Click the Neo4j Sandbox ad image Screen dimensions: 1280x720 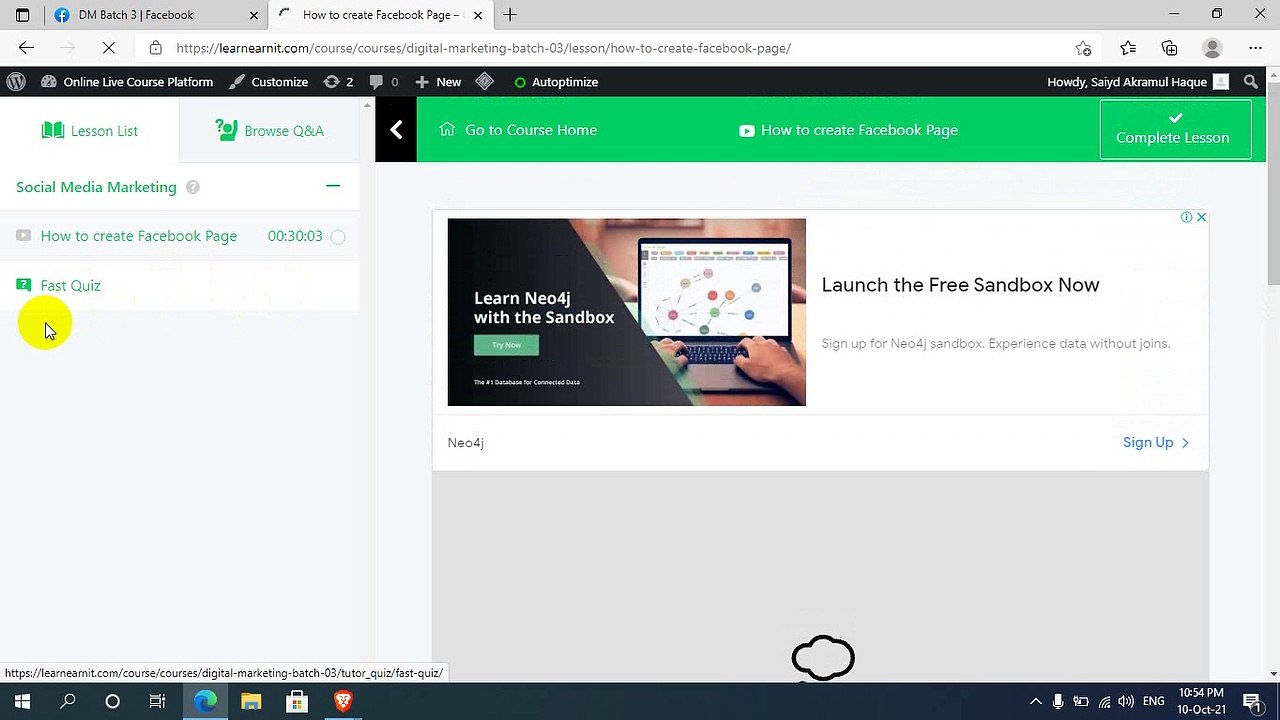(626, 312)
